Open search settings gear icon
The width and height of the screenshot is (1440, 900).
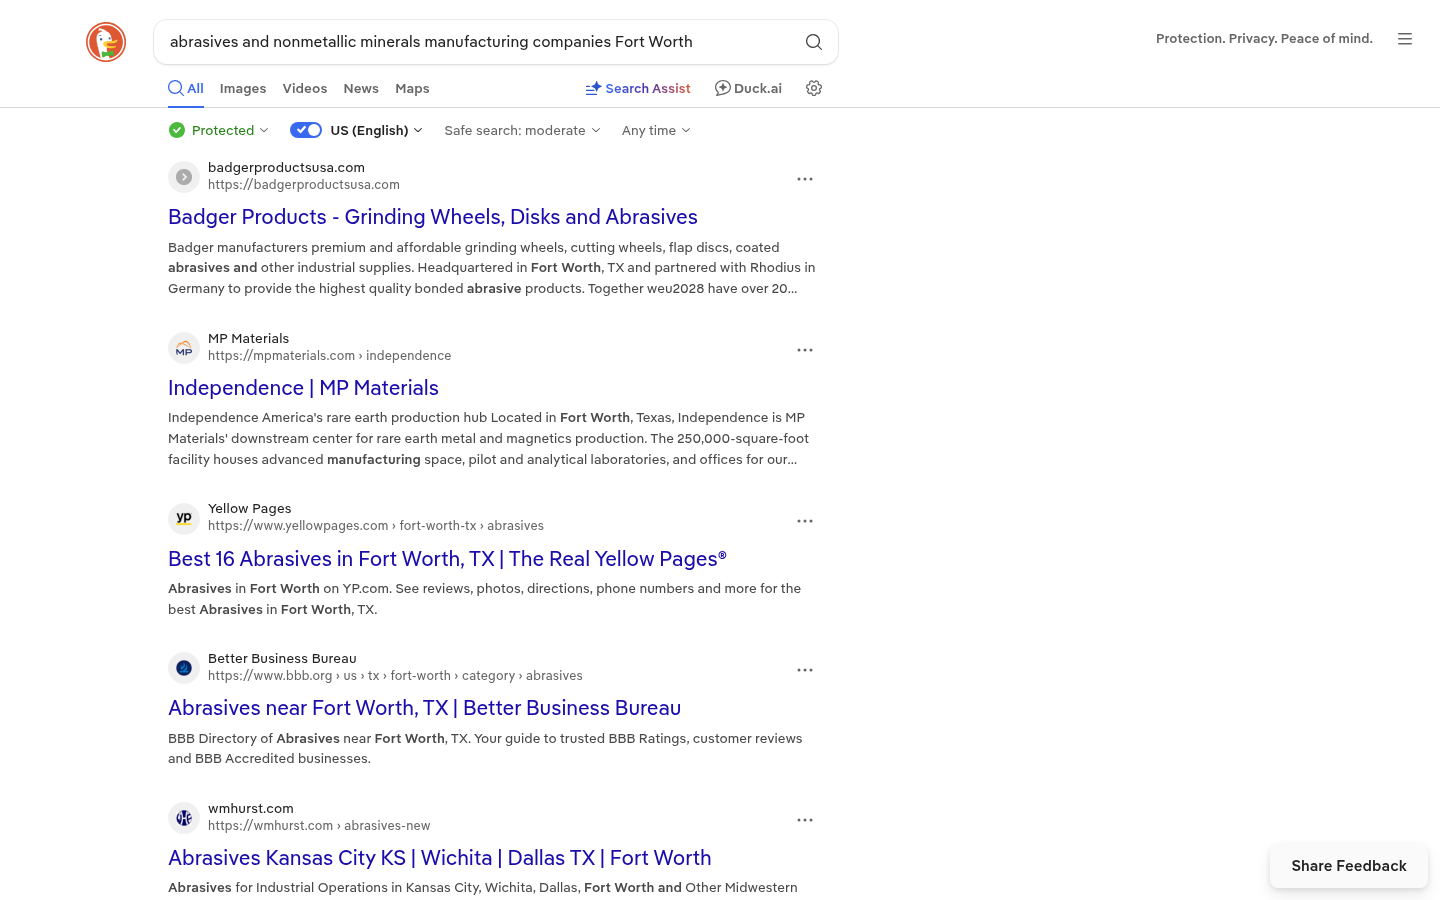pyautogui.click(x=814, y=88)
